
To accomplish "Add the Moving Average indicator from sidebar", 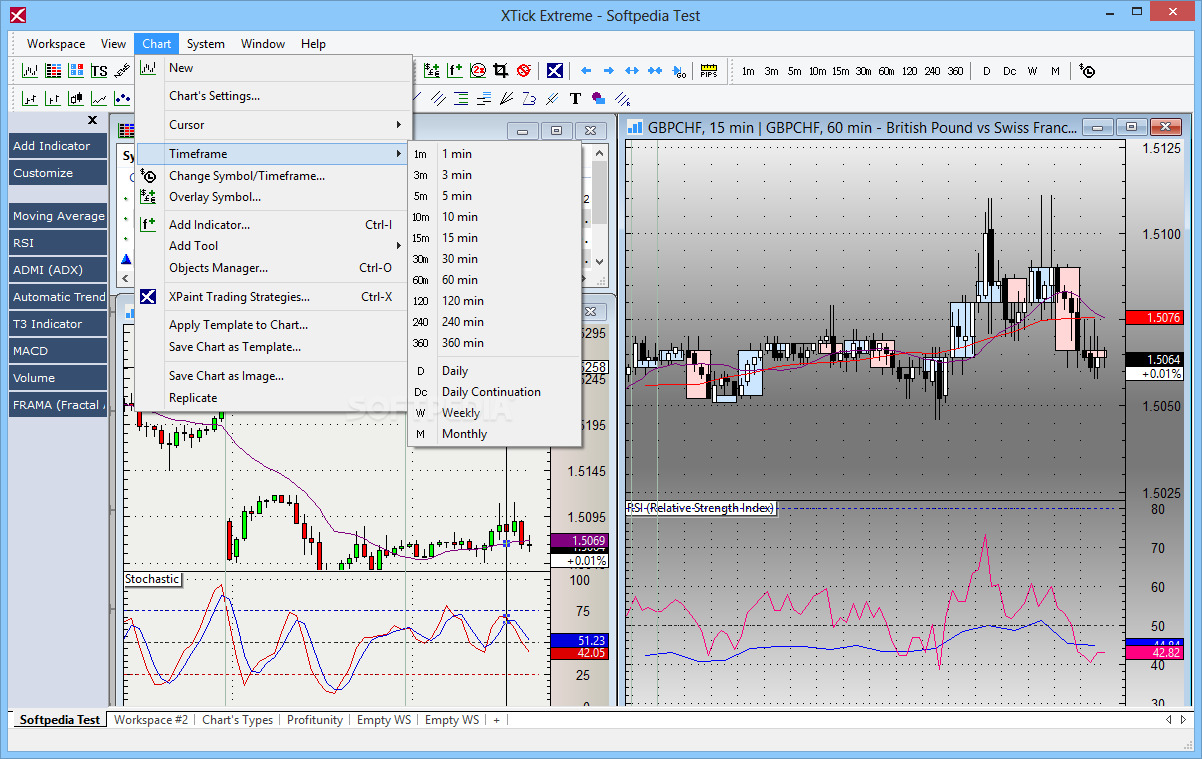I will pyautogui.click(x=58, y=216).
